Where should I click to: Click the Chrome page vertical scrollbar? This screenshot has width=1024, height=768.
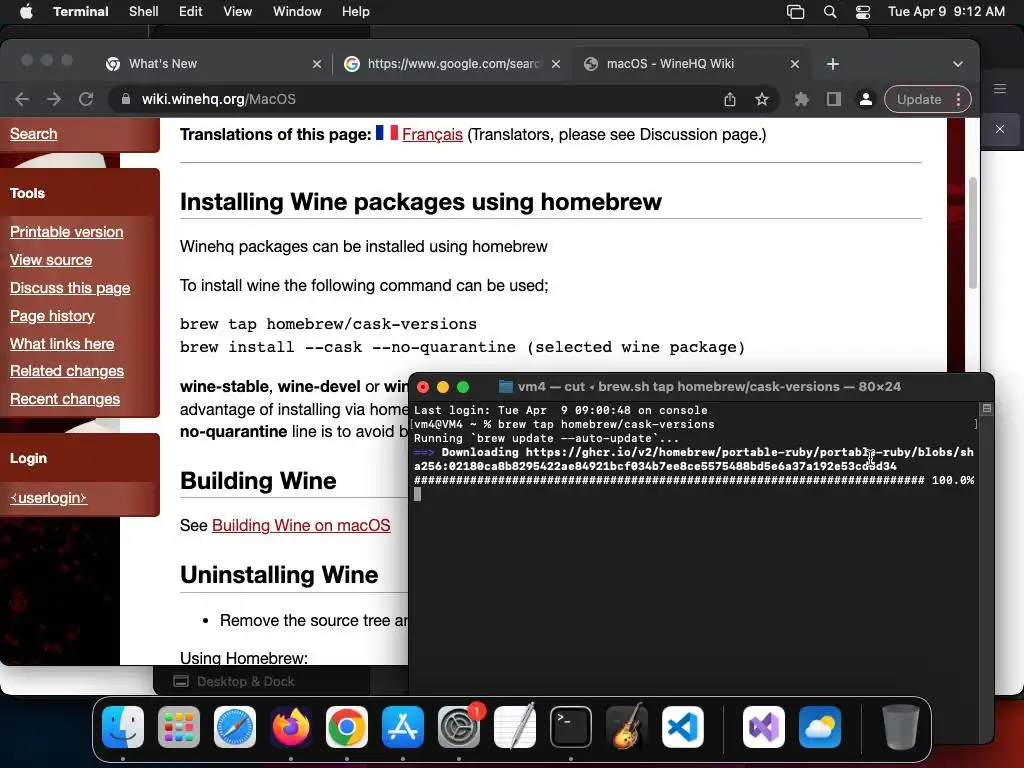[972, 232]
